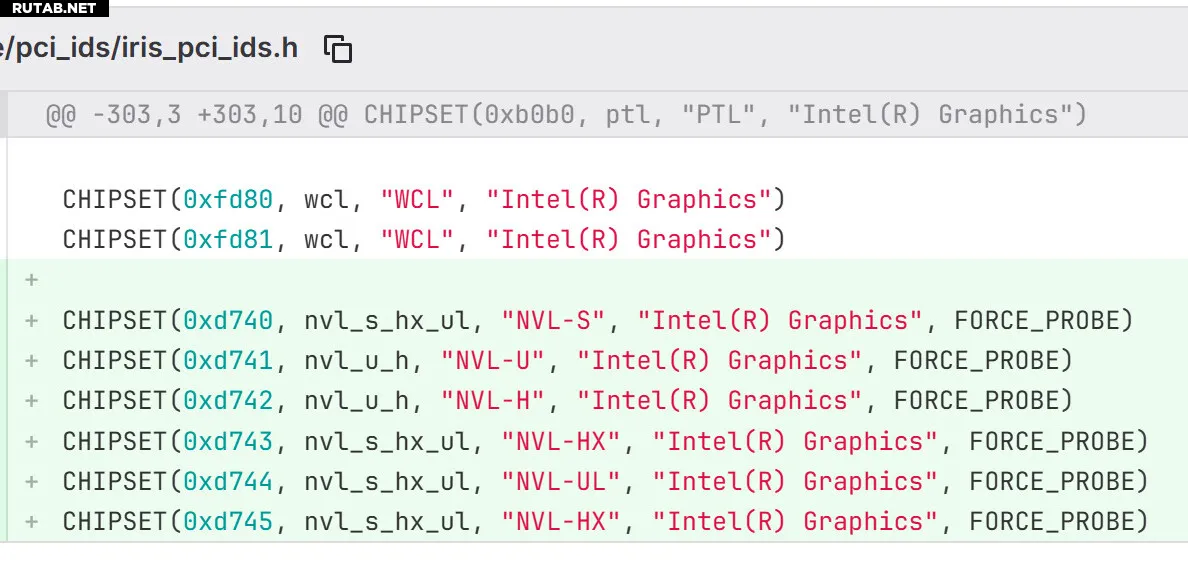Expand the @@ -303,3 +303,10 hunk header
The width and height of the screenshot is (1188, 561).
pyautogui.click(x=565, y=115)
